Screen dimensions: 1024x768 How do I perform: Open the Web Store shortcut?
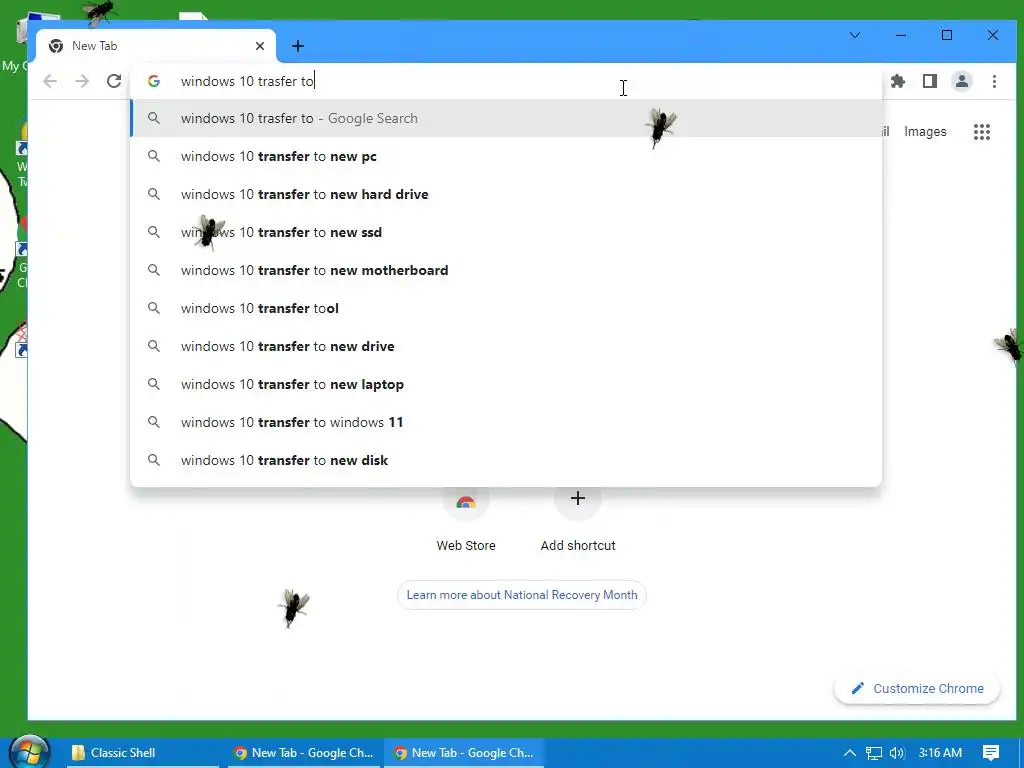(466, 519)
